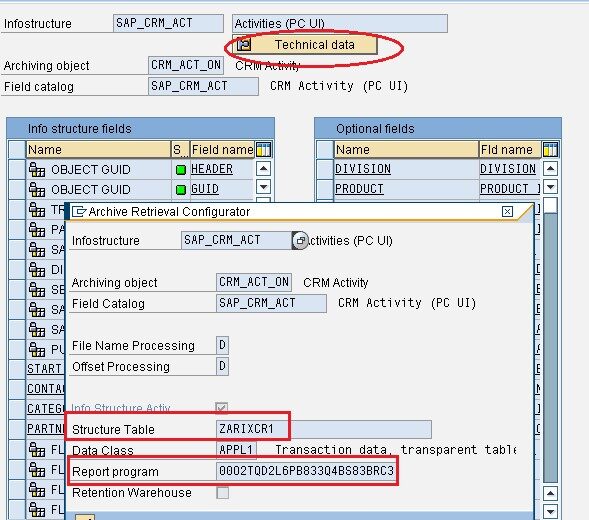The height and width of the screenshot is (520, 589).
Task: Click the Optional fields Name column header
Action: tap(406, 150)
